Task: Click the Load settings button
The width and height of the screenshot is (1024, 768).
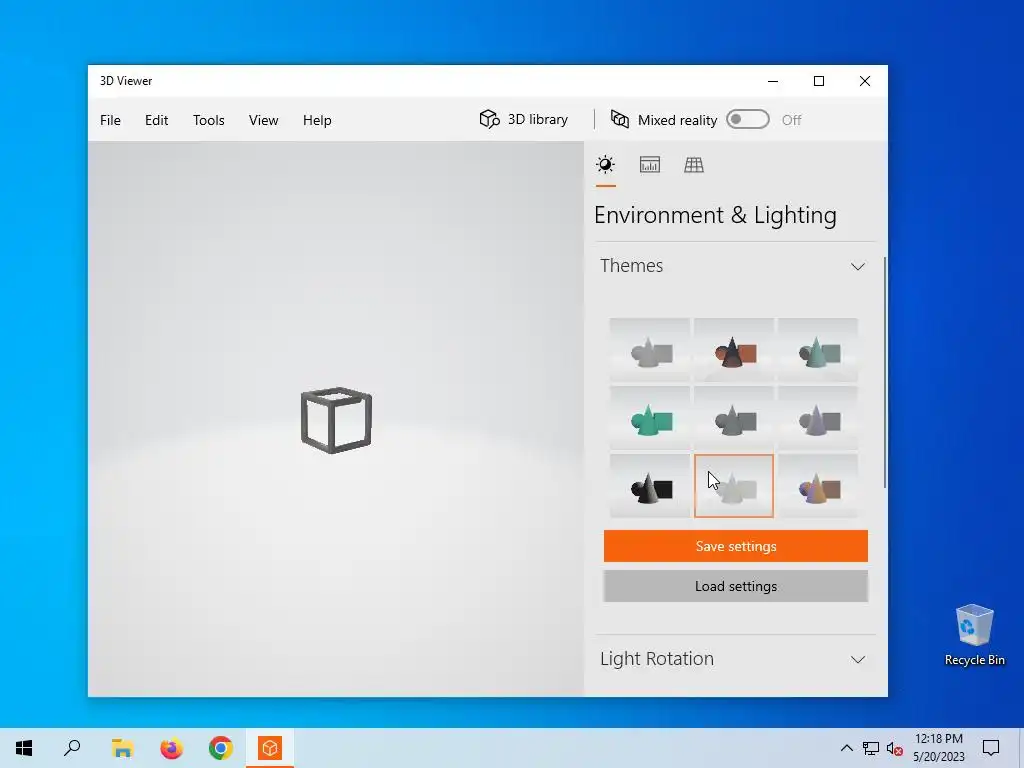Action: (x=735, y=586)
